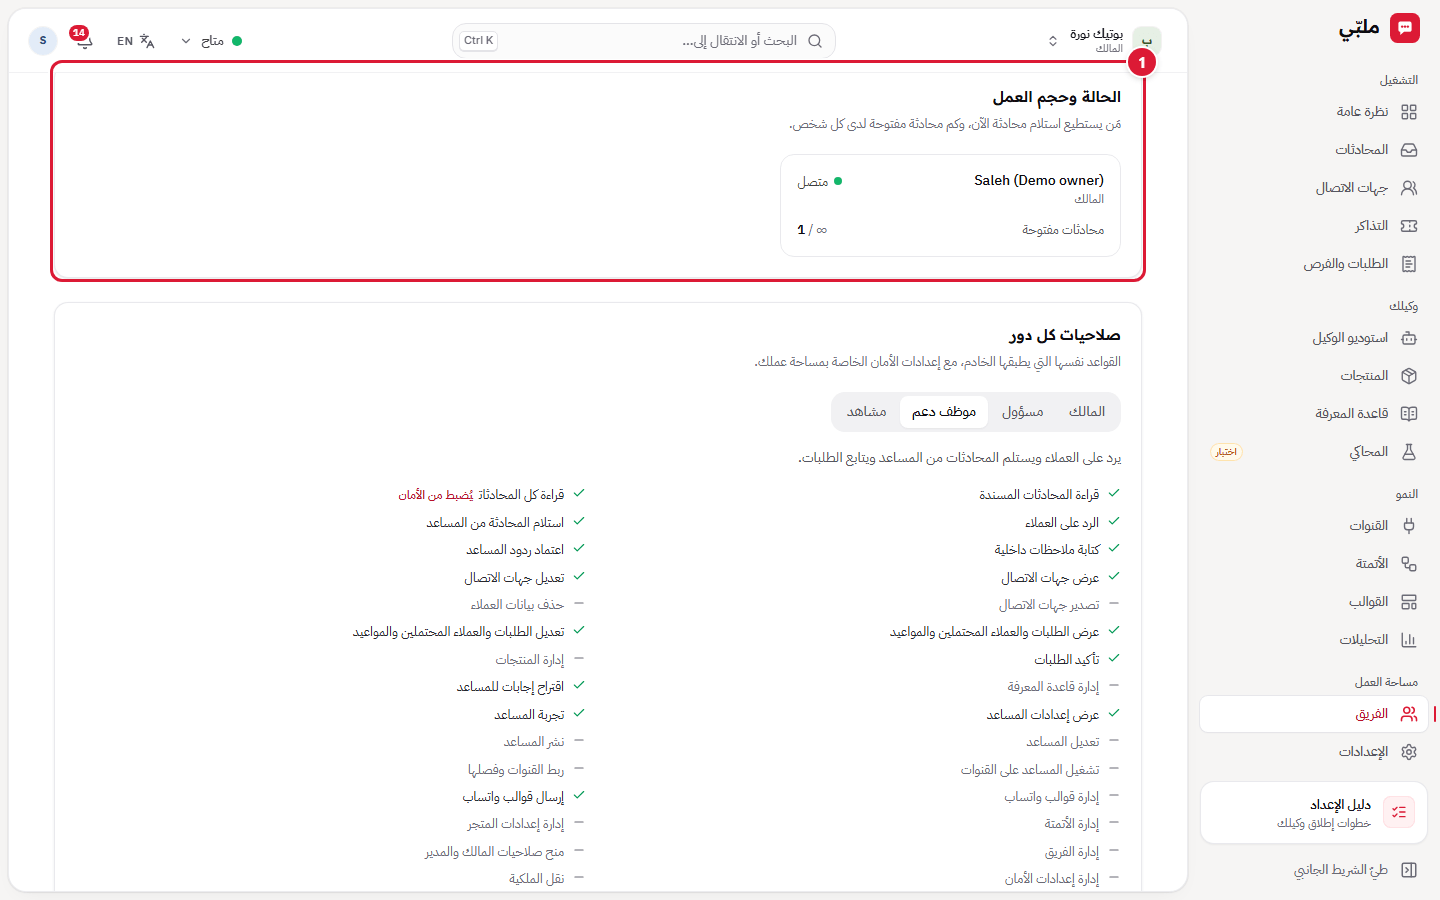This screenshot has width=1440, height=900.
Task: Click the notifications bell with 14 badge
Action: [83, 40]
